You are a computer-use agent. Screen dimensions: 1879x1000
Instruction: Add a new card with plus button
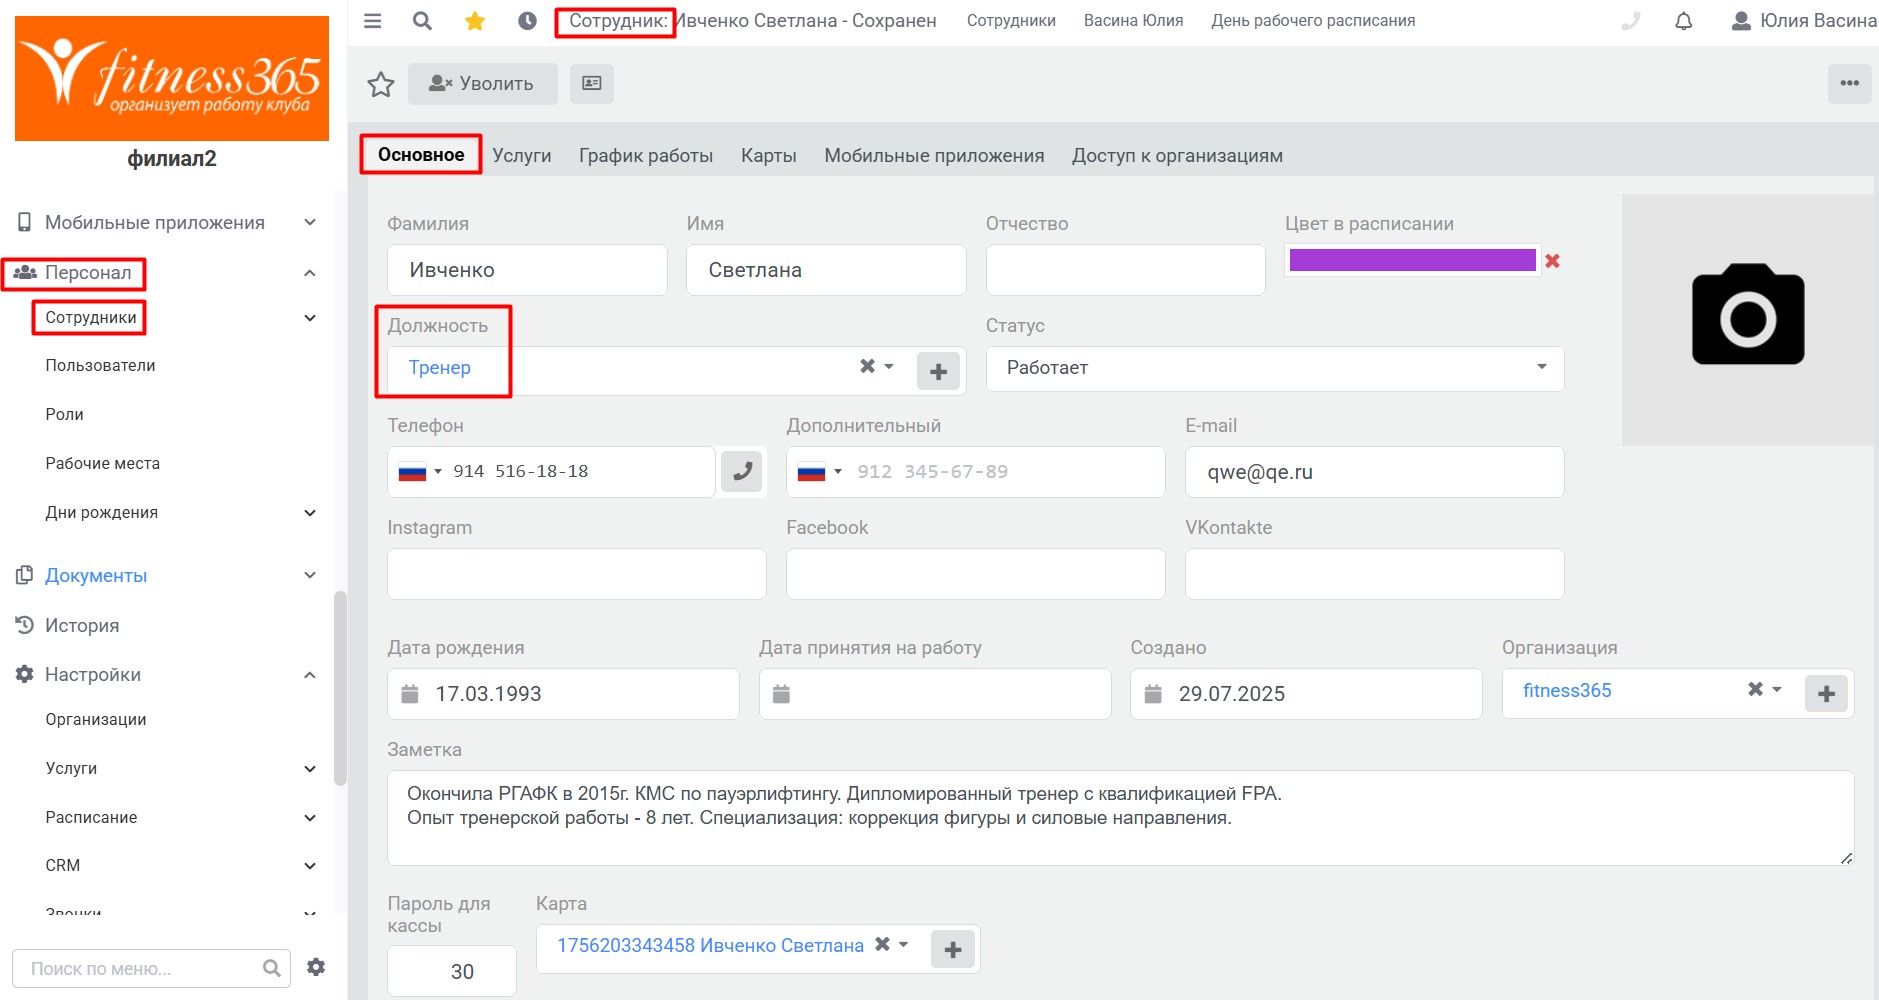[x=952, y=950]
